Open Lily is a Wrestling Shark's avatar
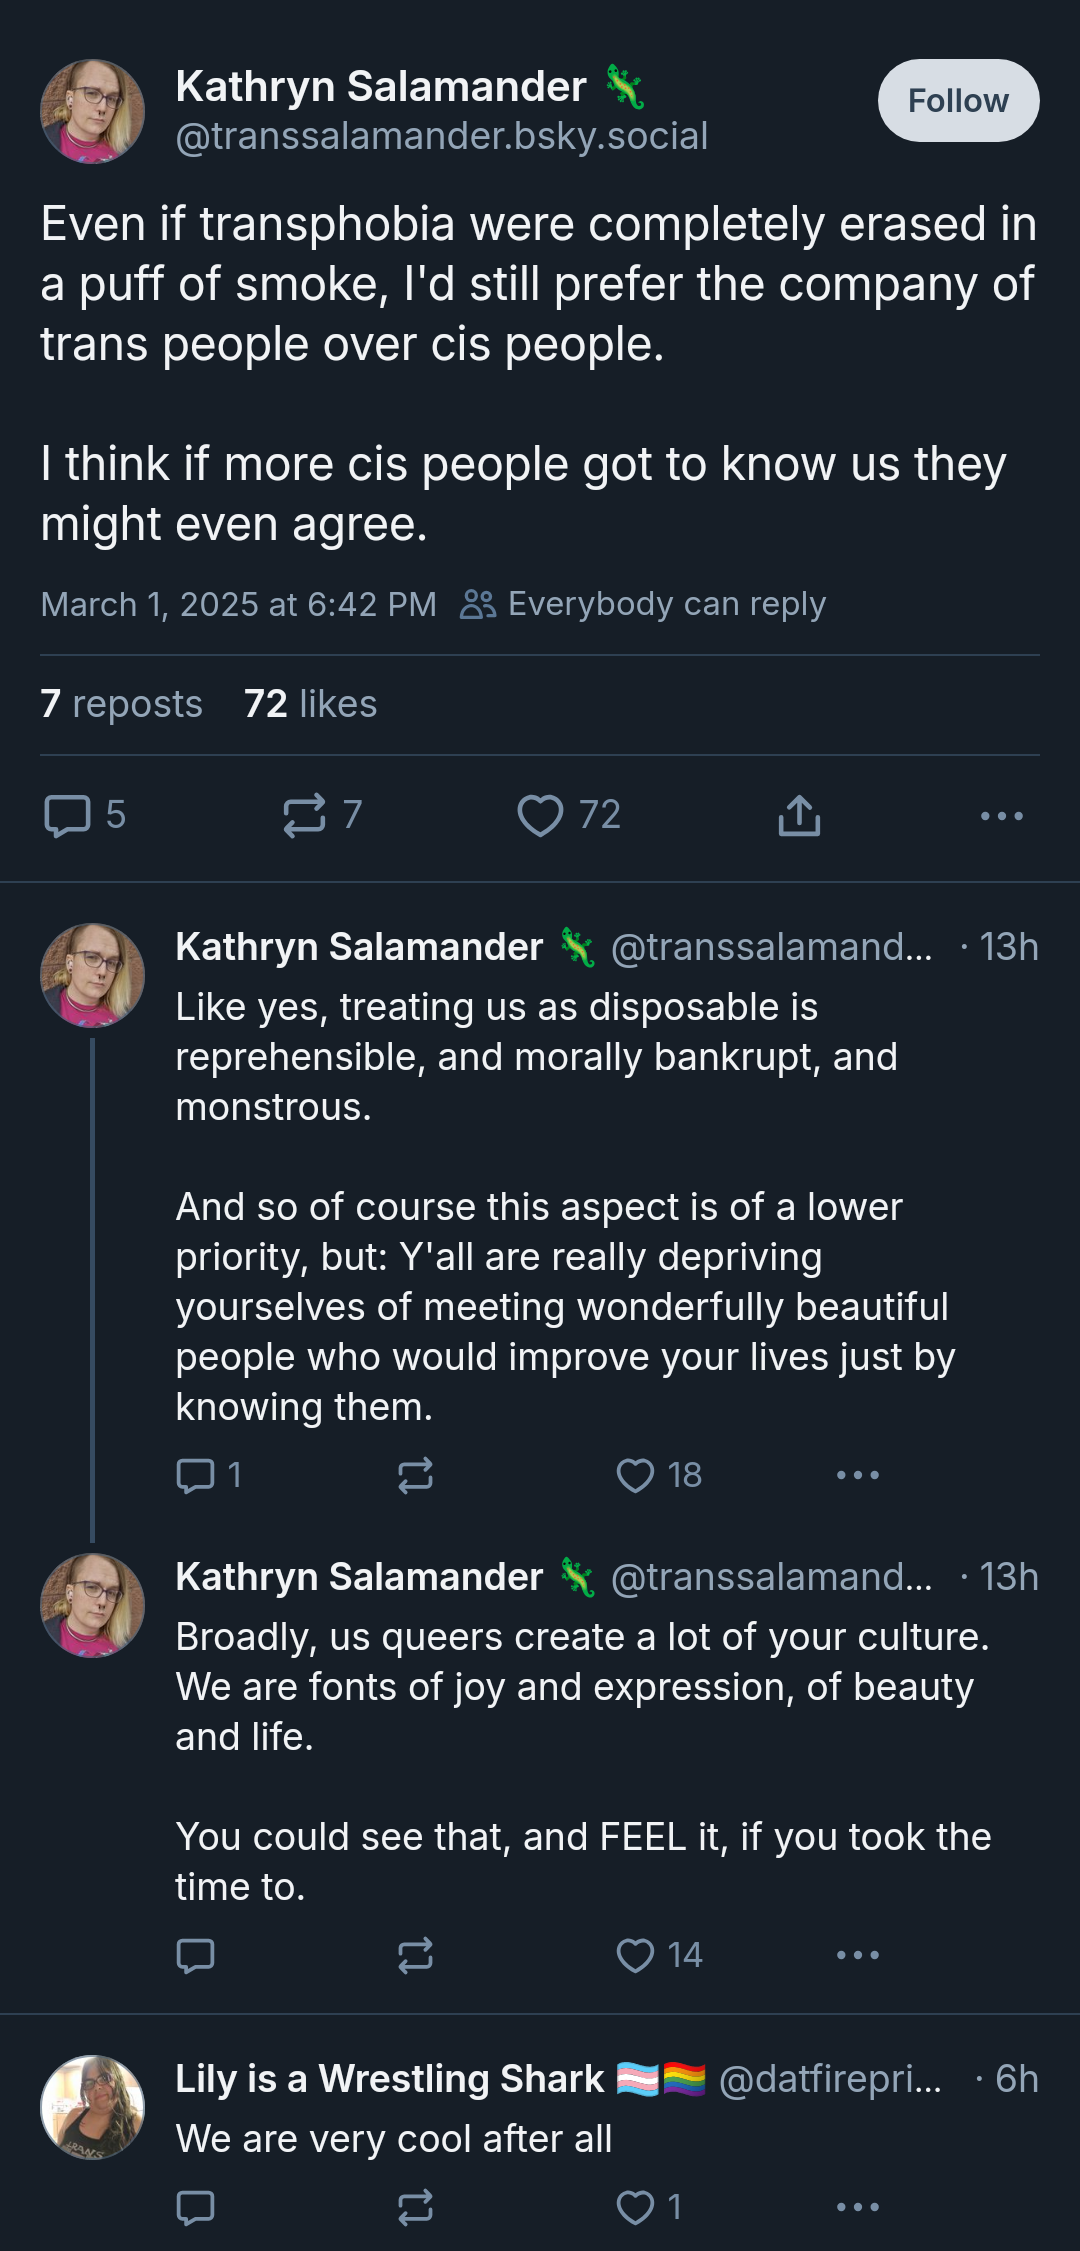Screen dimensions: 1080x2251 (92, 2107)
